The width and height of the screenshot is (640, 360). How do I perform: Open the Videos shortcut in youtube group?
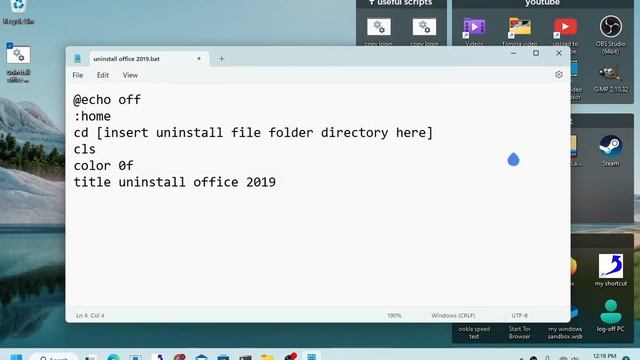(474, 31)
